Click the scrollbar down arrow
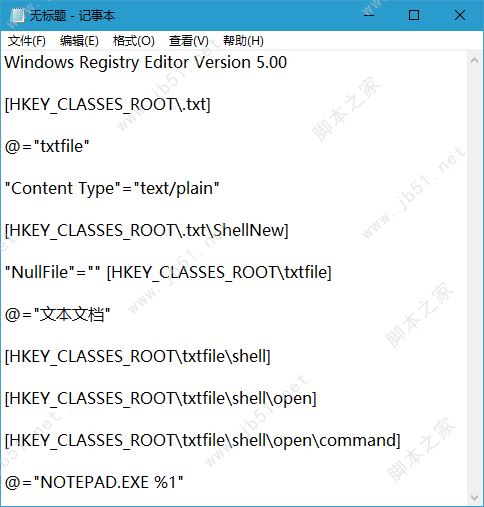The height and width of the screenshot is (507, 484). click(x=474, y=498)
